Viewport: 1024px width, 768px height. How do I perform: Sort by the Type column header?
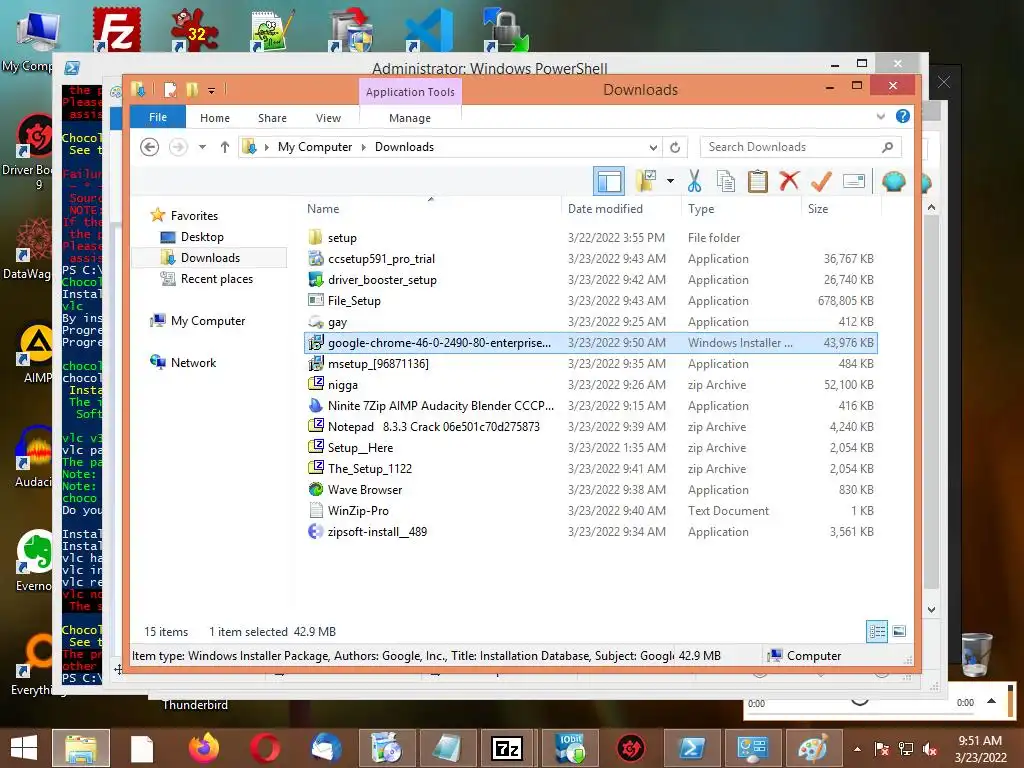coord(701,209)
